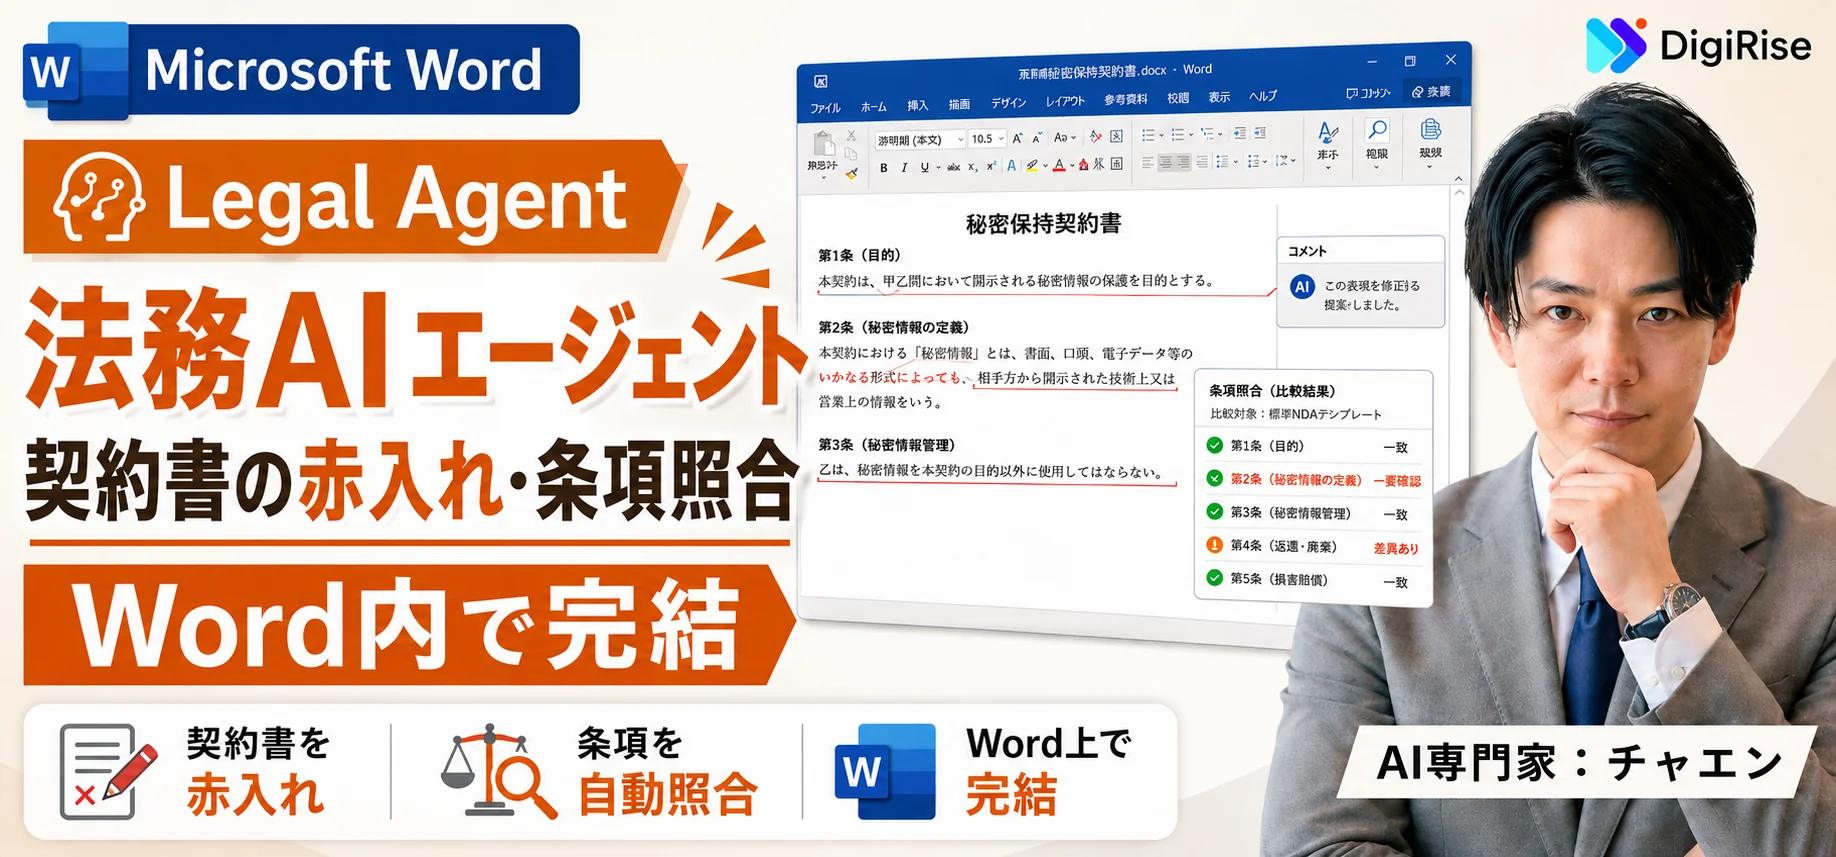
Task: Click the increase indent icon
Action: click(x=1260, y=133)
